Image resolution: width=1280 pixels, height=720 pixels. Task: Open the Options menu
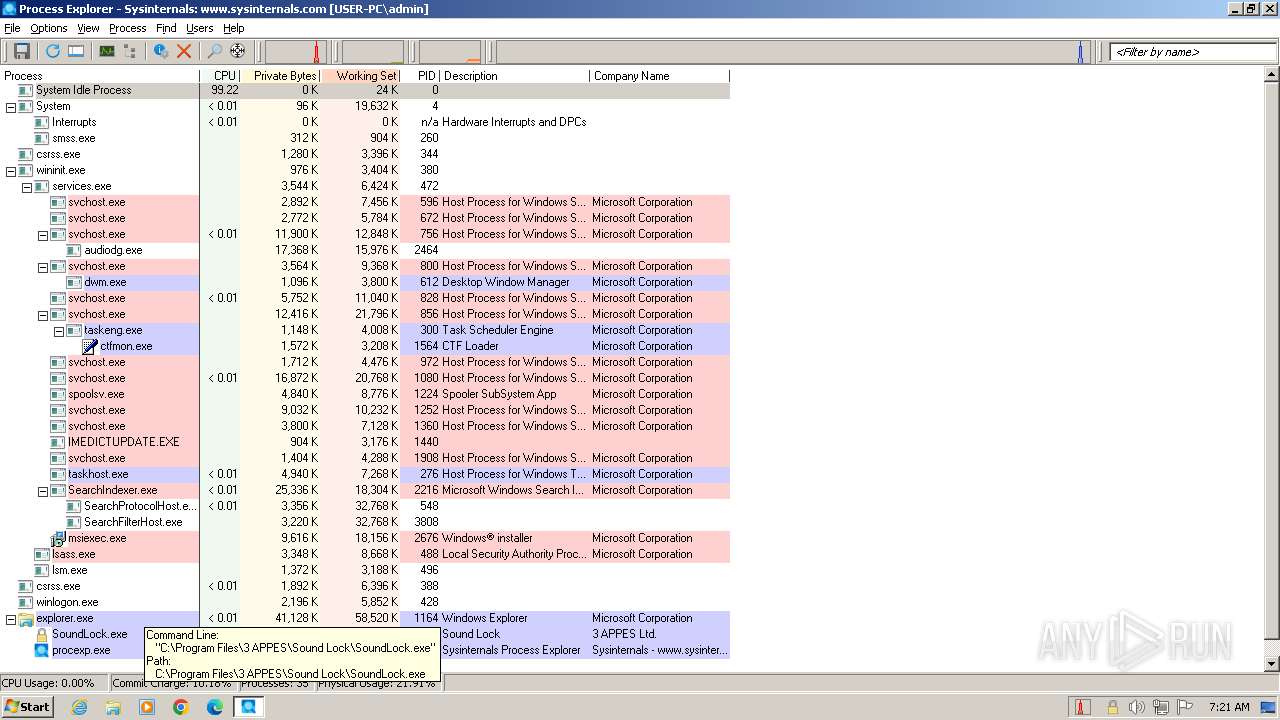(48, 28)
